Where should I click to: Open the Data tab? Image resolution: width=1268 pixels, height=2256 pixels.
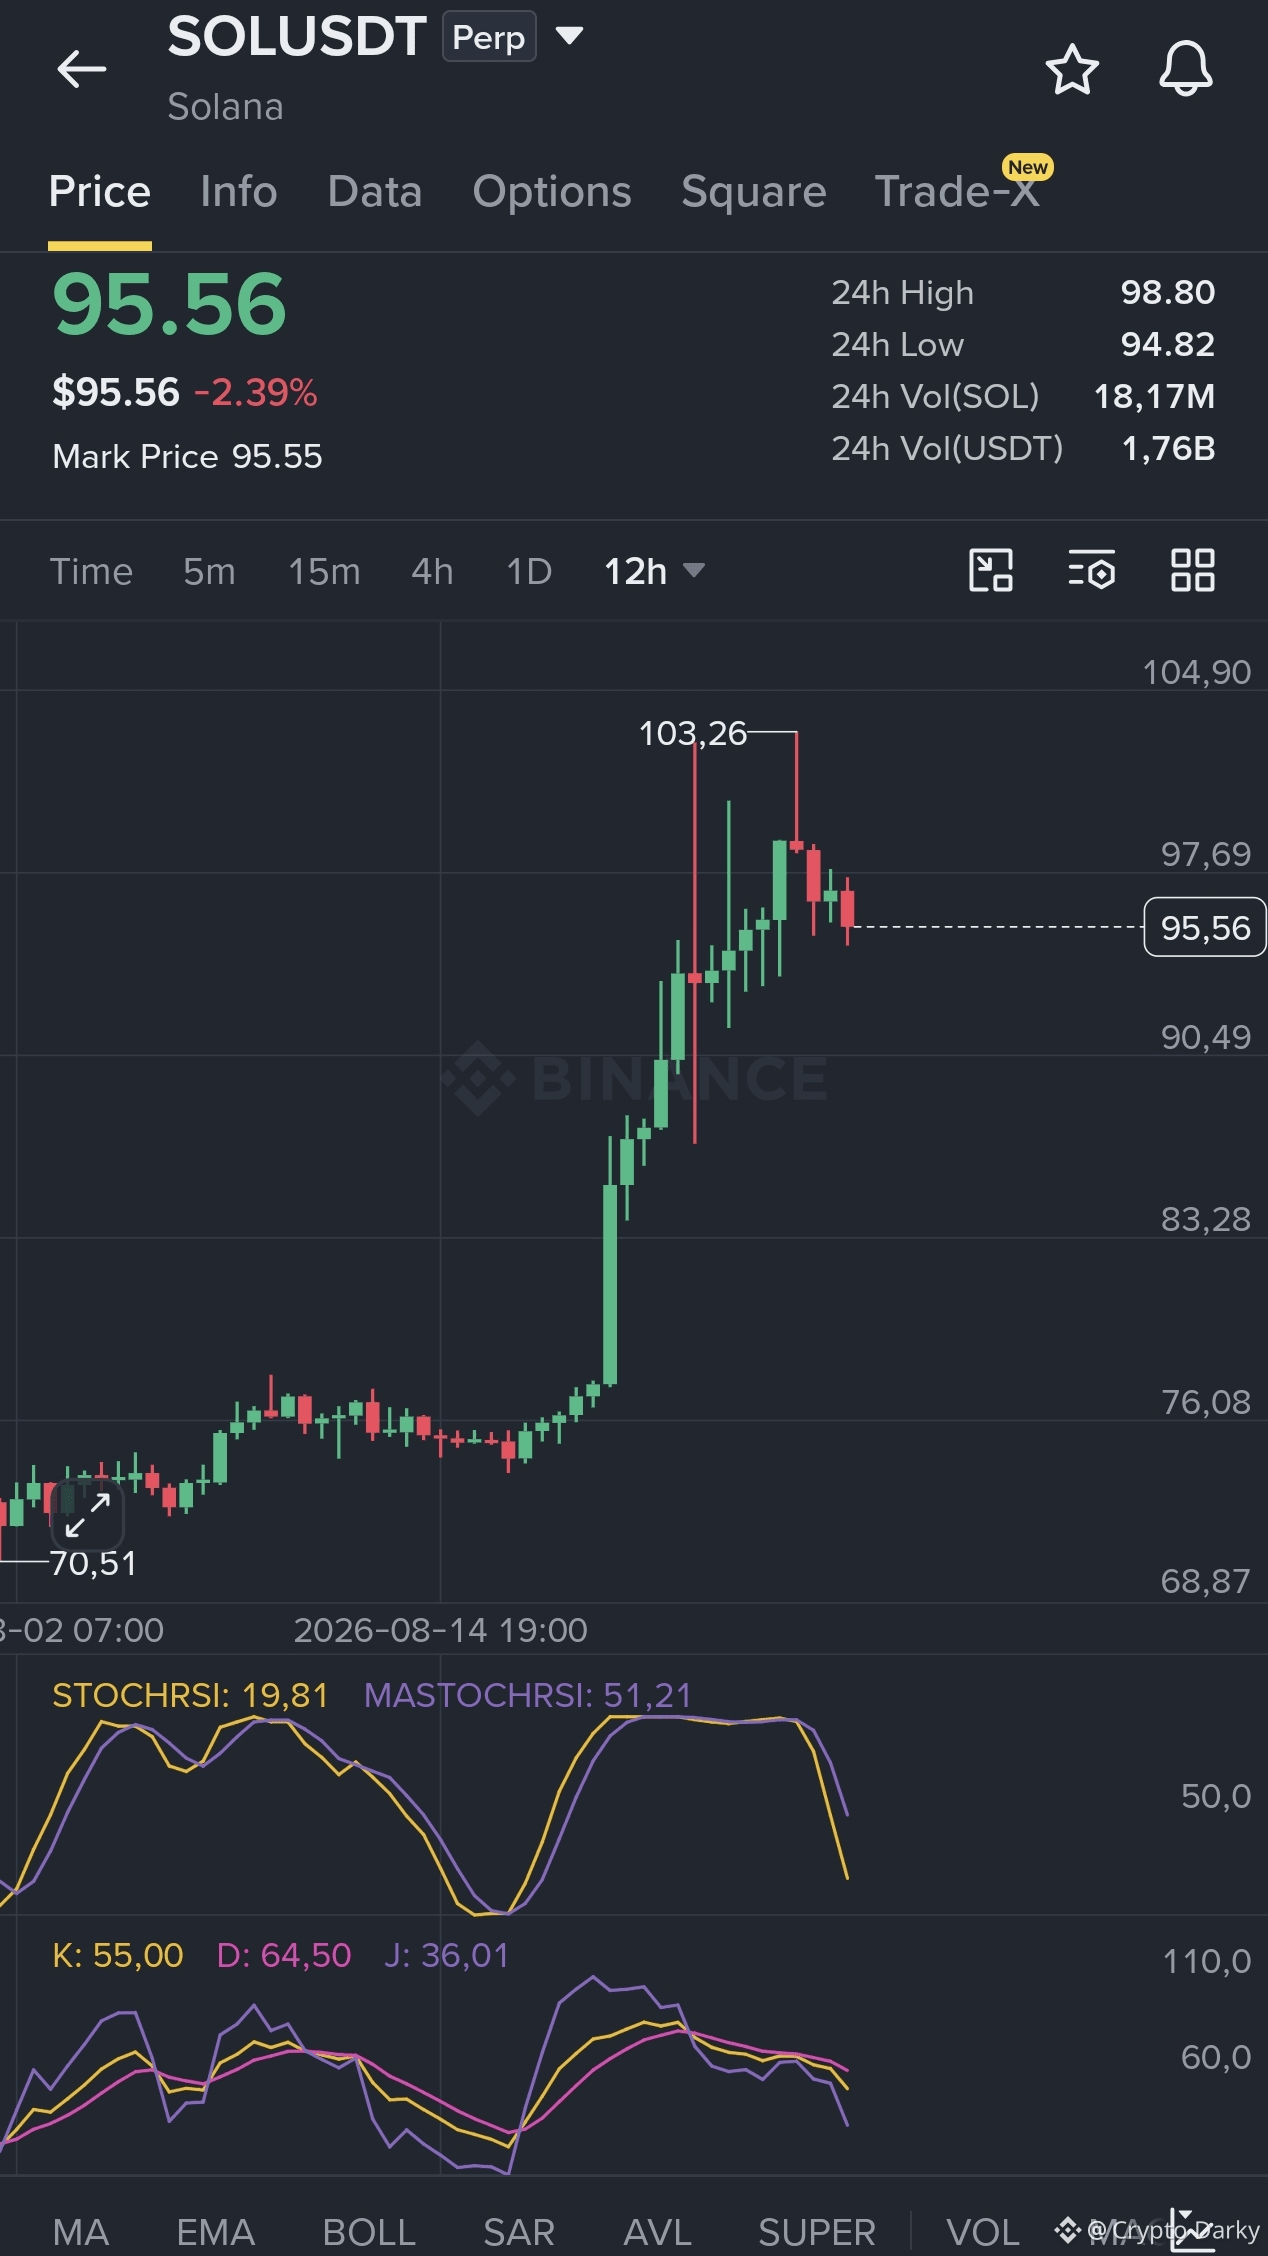tap(375, 191)
